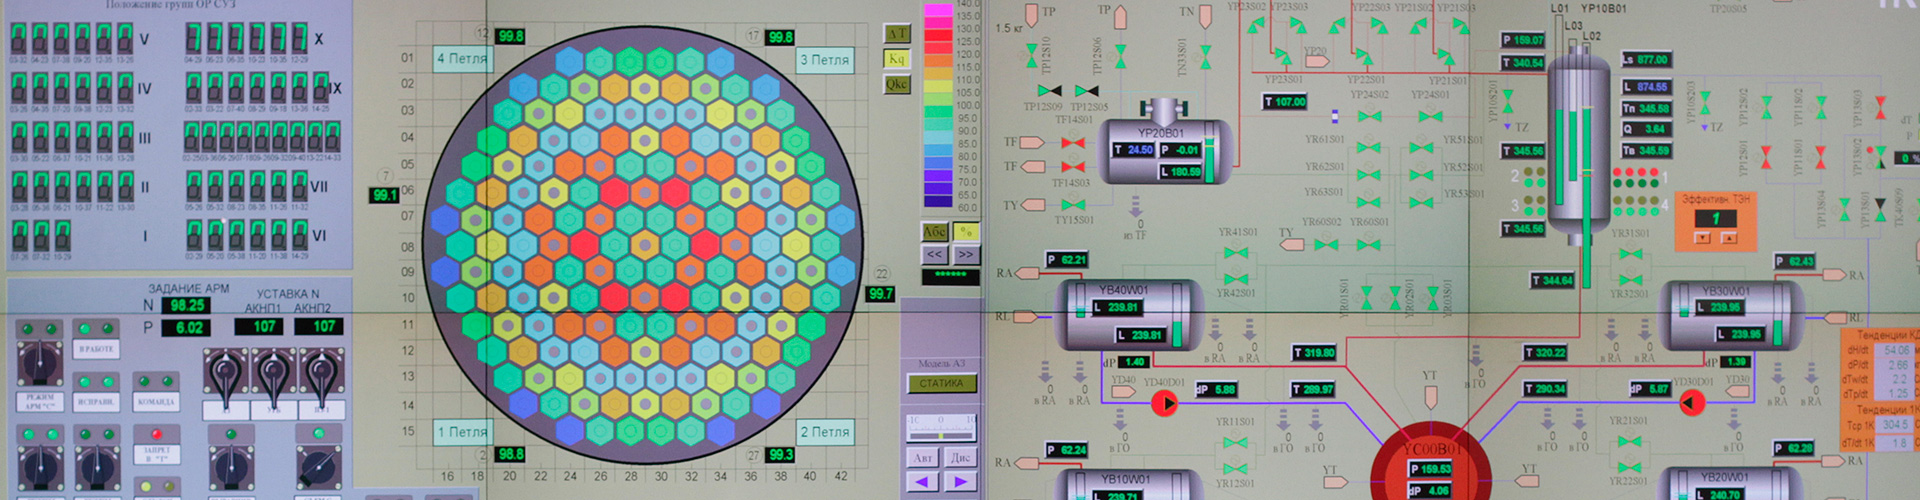The image size is (1920, 500).
Task: Click the ЗАПРЕТ В "Т" button
Action: (x=156, y=454)
